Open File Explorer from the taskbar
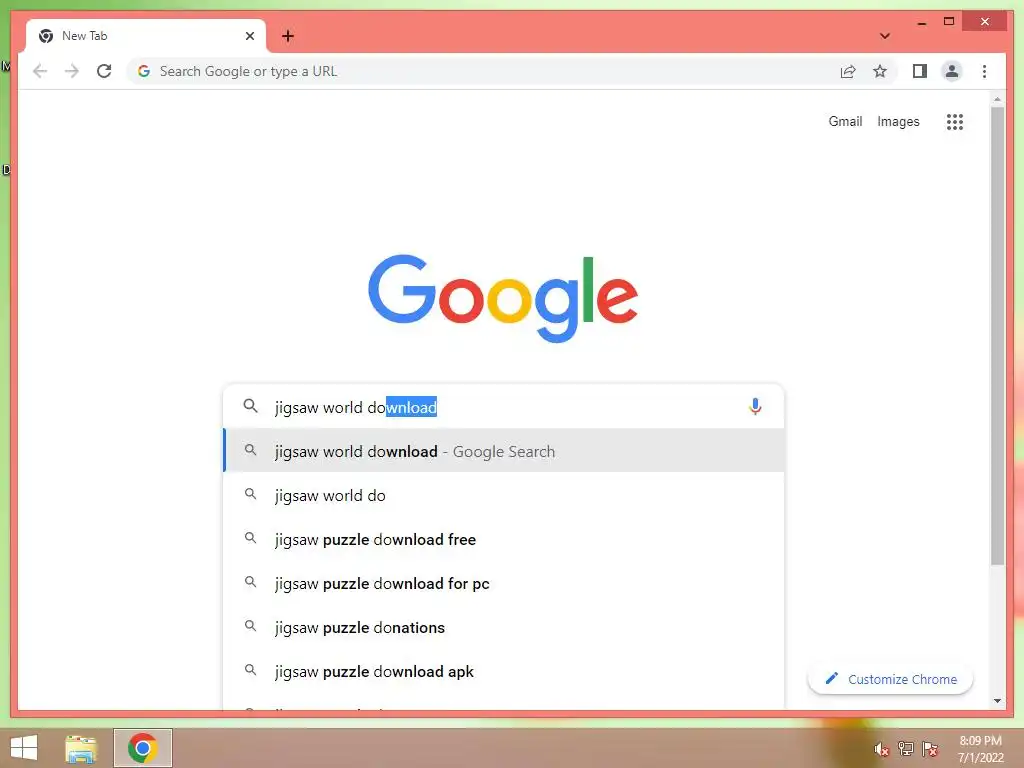1024x768 pixels. (81, 748)
